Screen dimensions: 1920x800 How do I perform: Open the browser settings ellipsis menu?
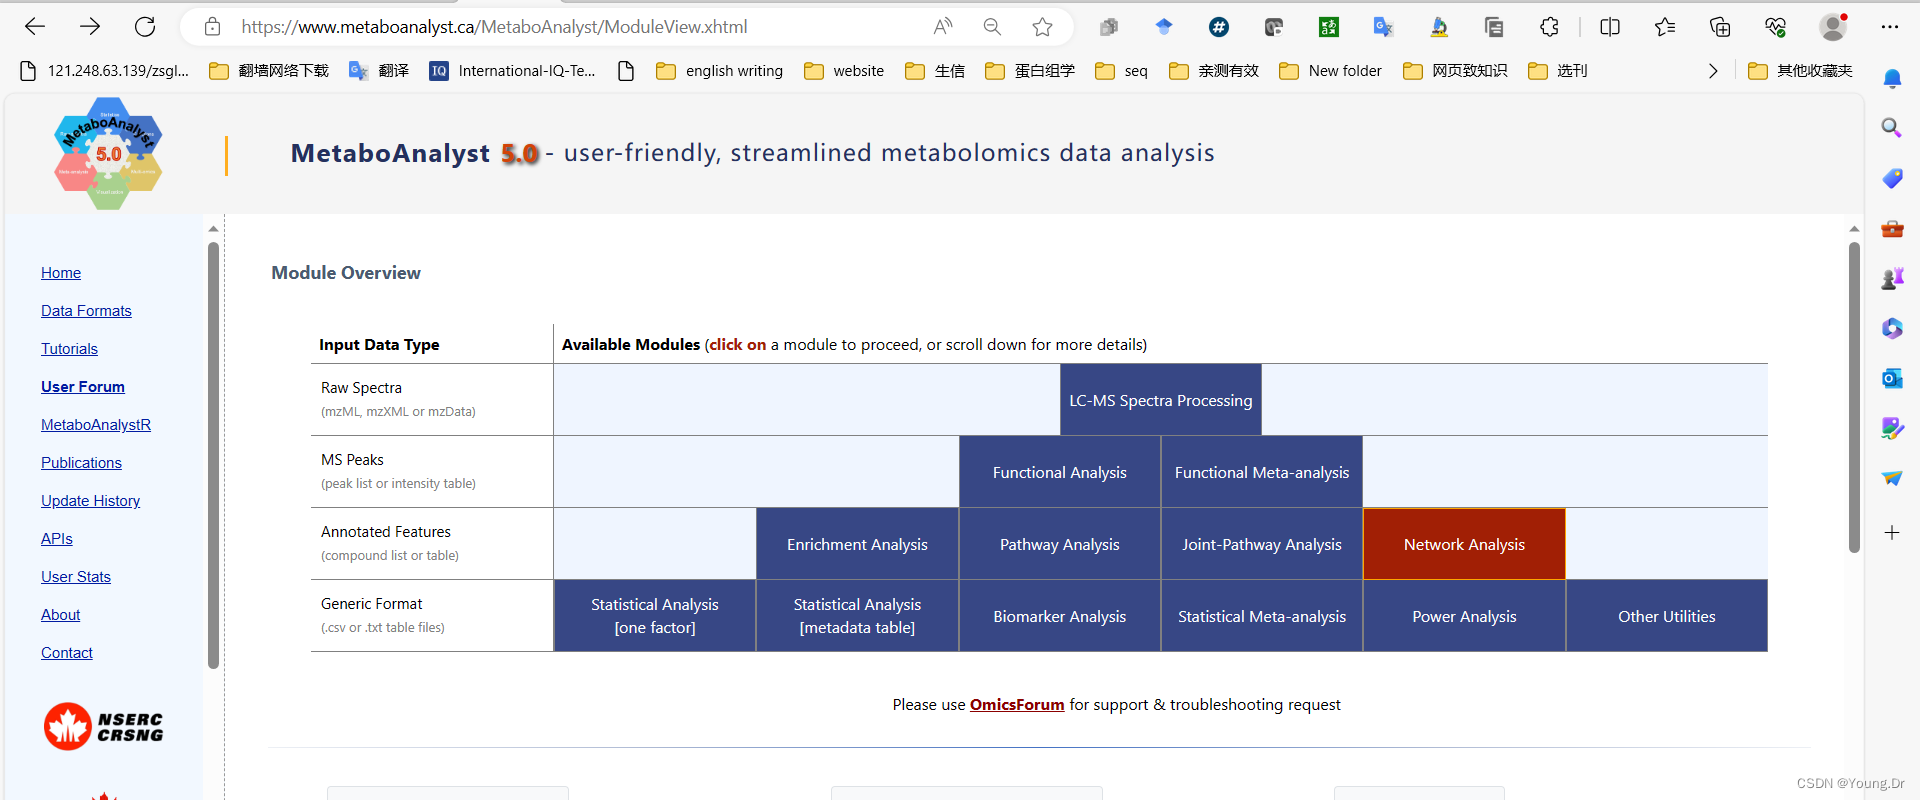1889,27
